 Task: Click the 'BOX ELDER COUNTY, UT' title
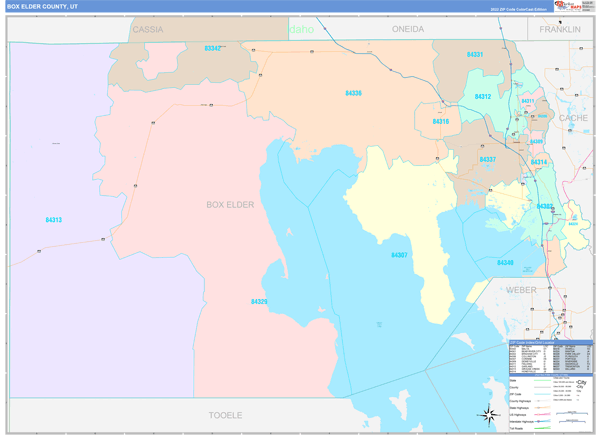[x=42, y=7]
